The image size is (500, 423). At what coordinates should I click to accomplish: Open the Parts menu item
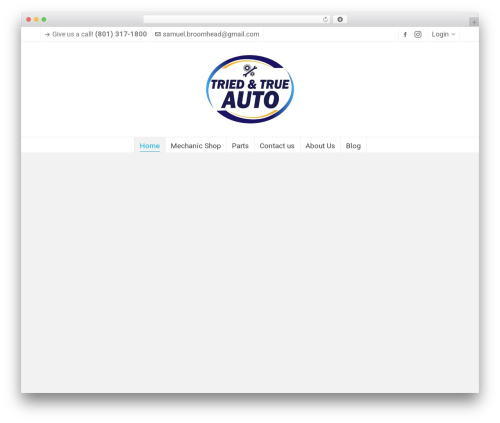coord(240,146)
